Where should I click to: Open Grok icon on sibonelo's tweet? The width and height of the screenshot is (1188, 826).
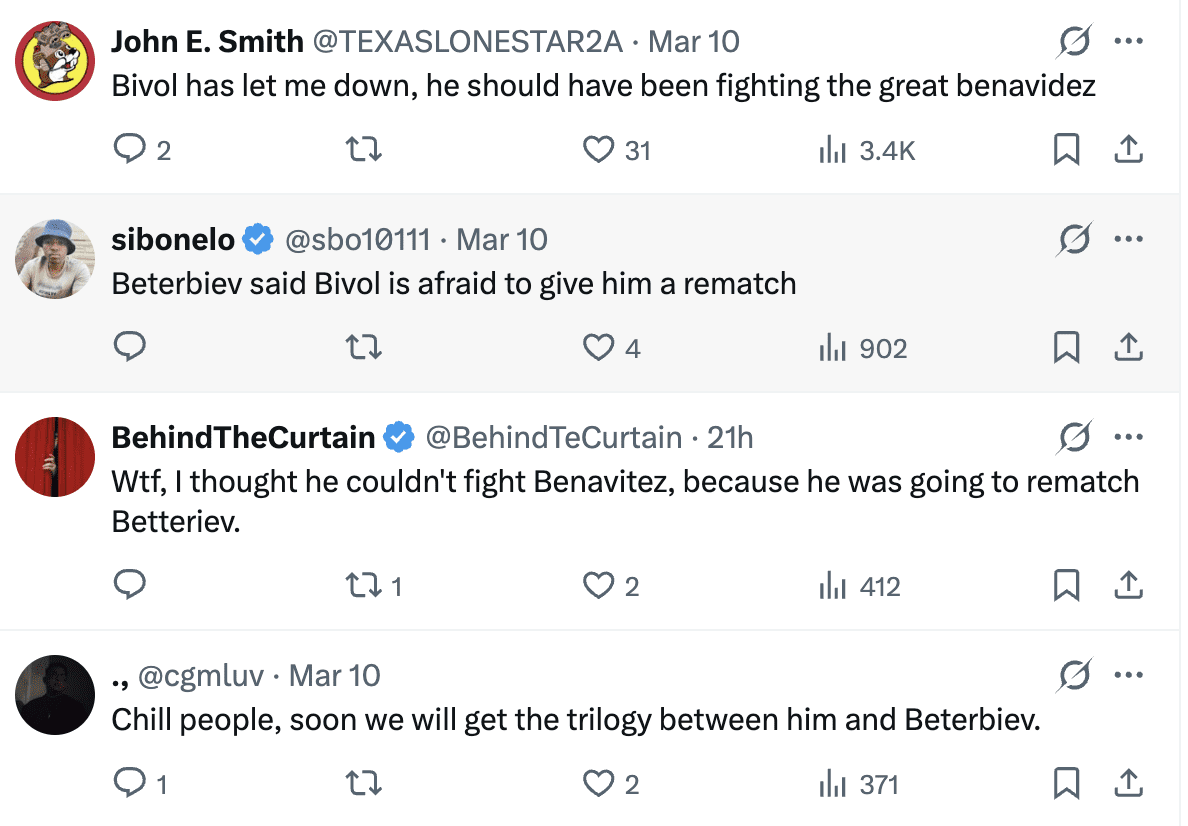(x=1074, y=240)
